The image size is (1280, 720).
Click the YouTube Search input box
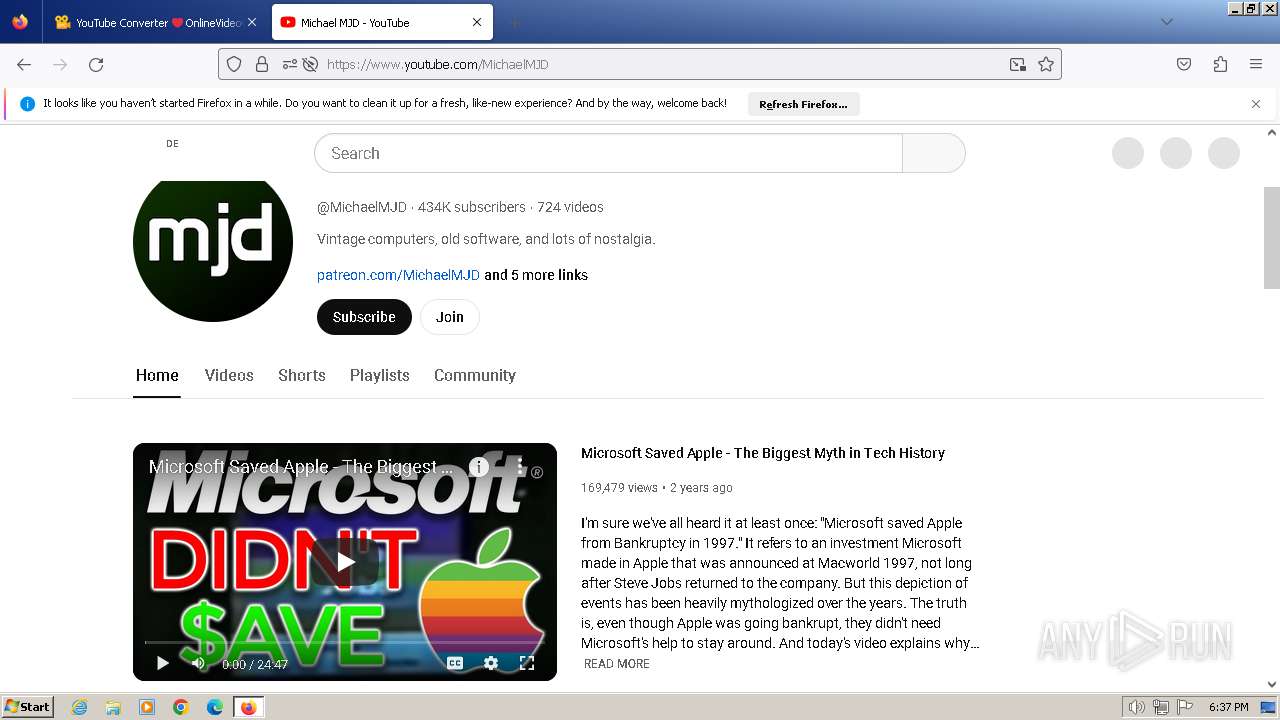point(608,153)
